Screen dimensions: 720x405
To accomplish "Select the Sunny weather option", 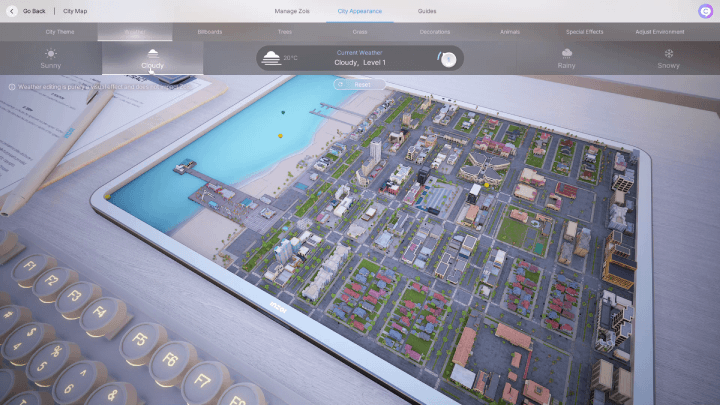I will coord(50,58).
